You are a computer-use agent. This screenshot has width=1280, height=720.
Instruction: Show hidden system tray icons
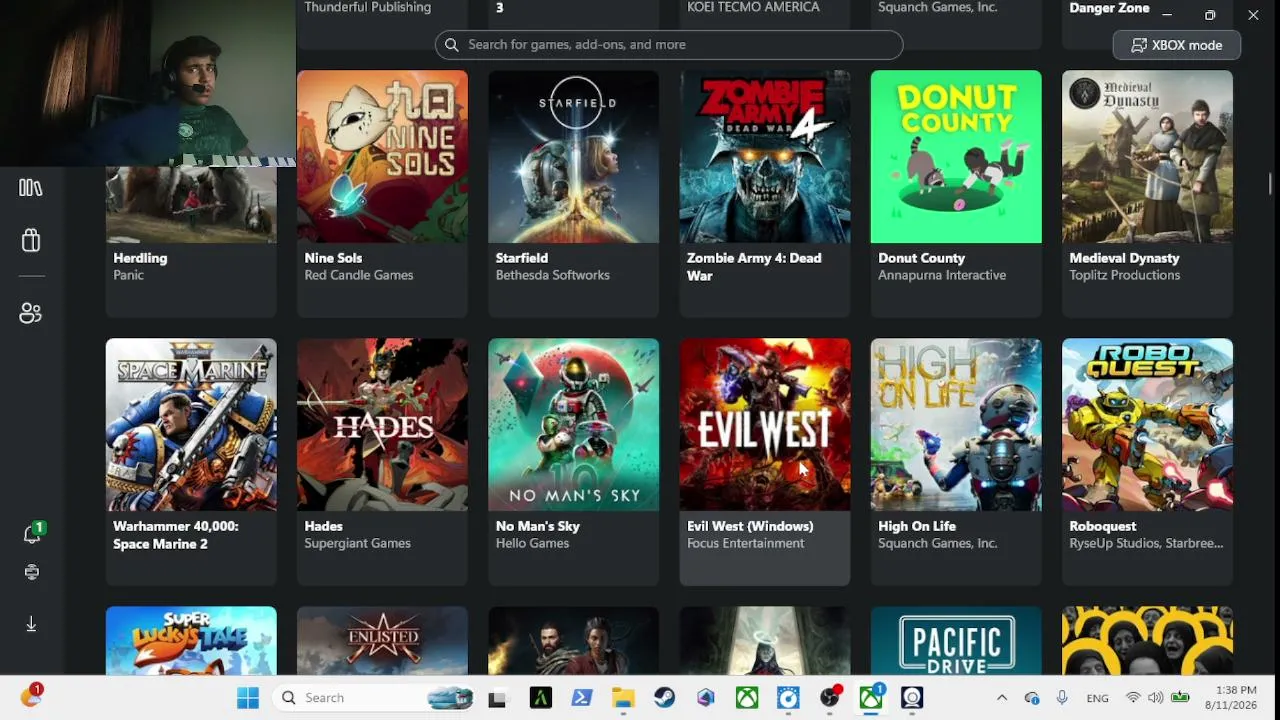pyautogui.click(x=1002, y=698)
